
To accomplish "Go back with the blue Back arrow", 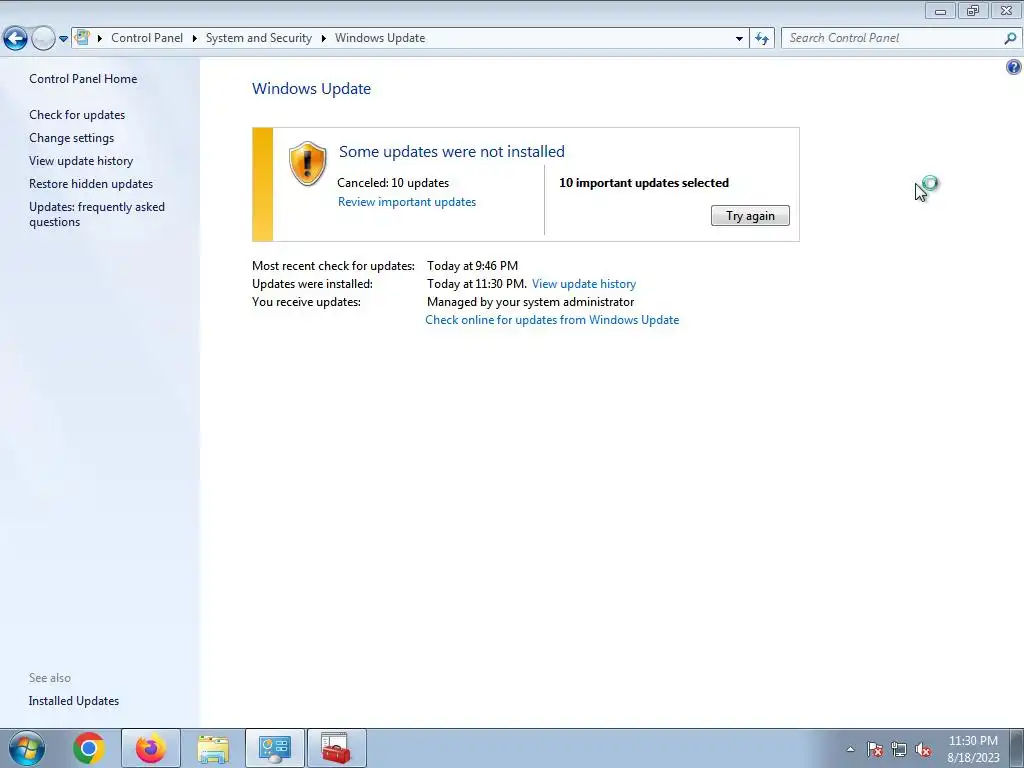I will 16,39.
